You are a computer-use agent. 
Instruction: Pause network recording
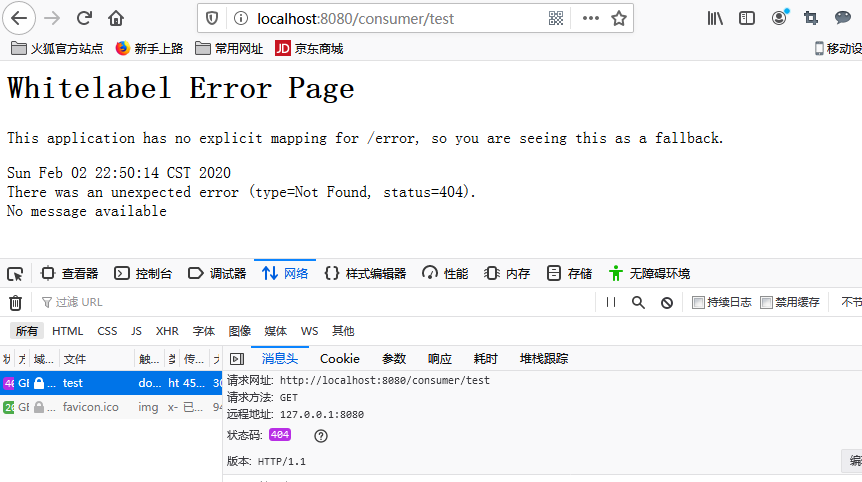tap(611, 302)
